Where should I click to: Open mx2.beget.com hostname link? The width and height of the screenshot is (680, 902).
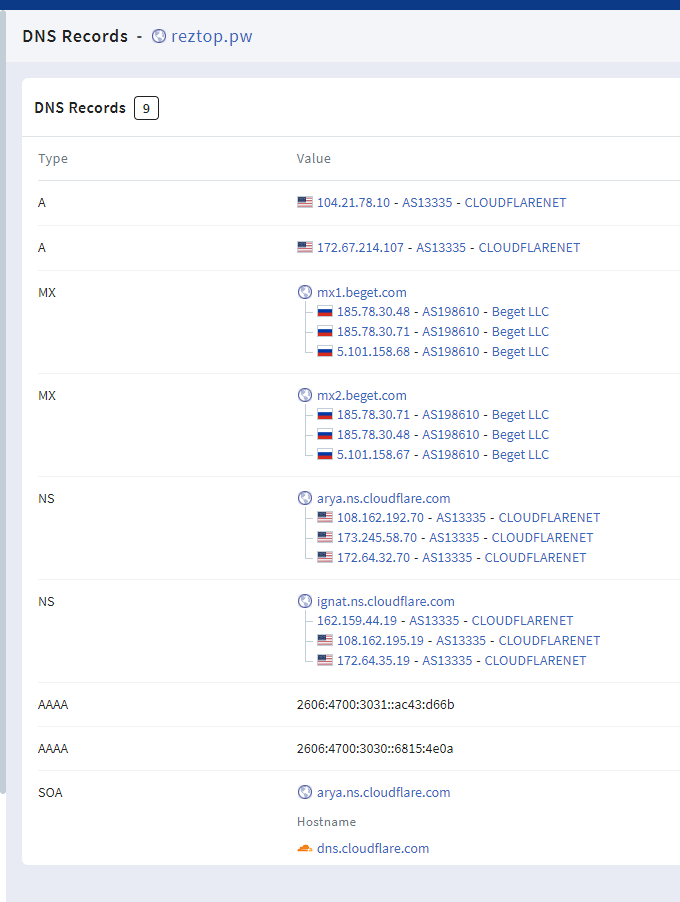pyautogui.click(x=361, y=395)
